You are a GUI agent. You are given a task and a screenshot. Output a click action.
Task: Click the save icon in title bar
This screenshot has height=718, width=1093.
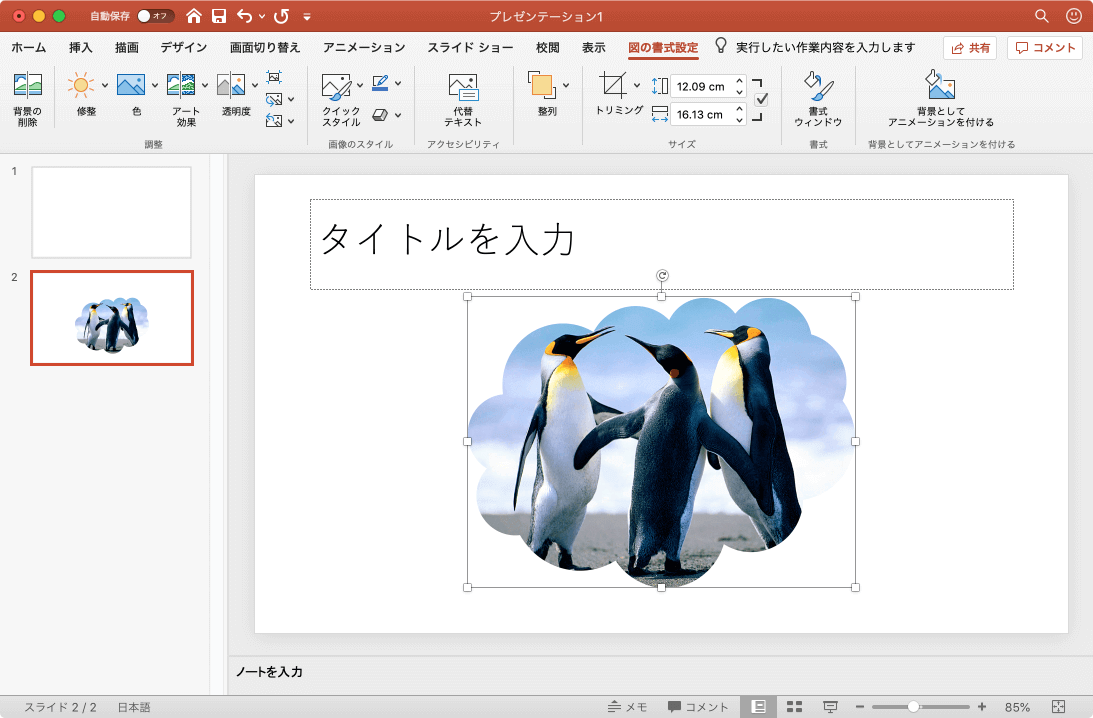[219, 16]
